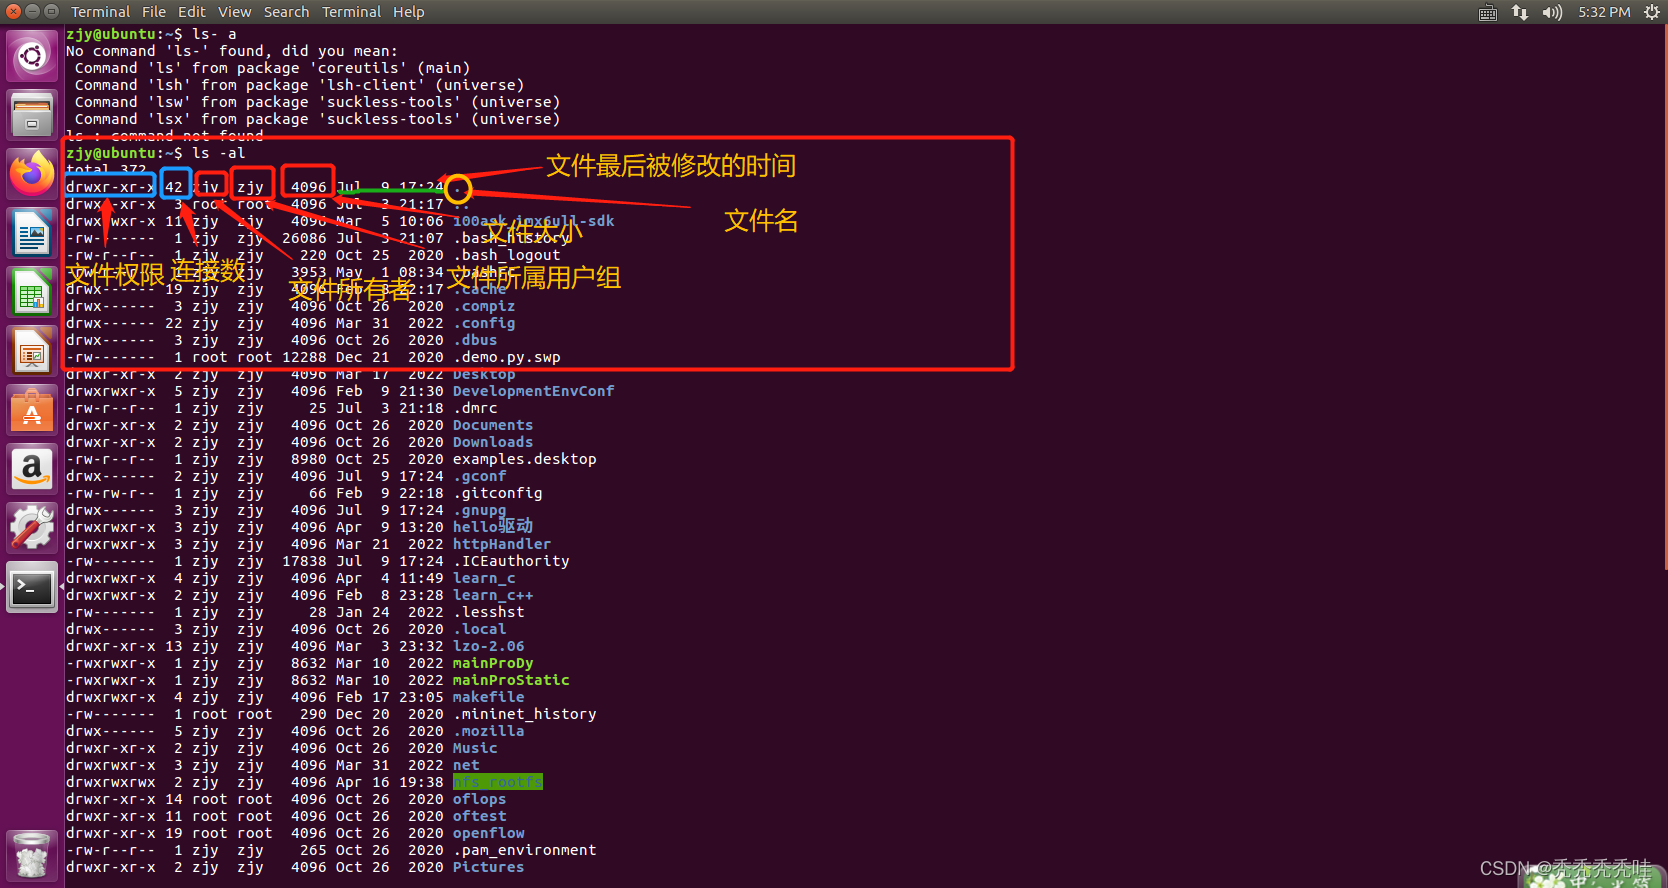The width and height of the screenshot is (1668, 888).
Task: Click the .mozilla directory name
Action: pyautogui.click(x=488, y=731)
